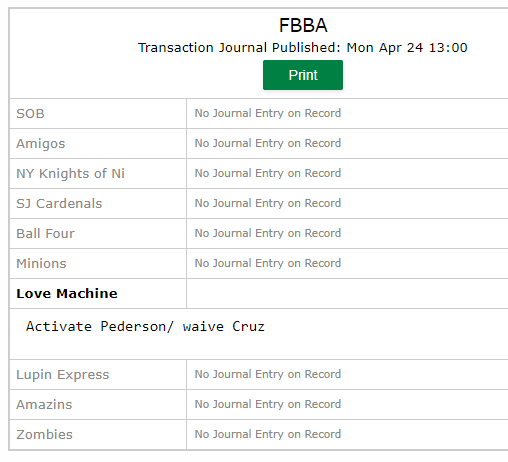Click the Transaction Journal Published date heading

[x=303, y=48]
